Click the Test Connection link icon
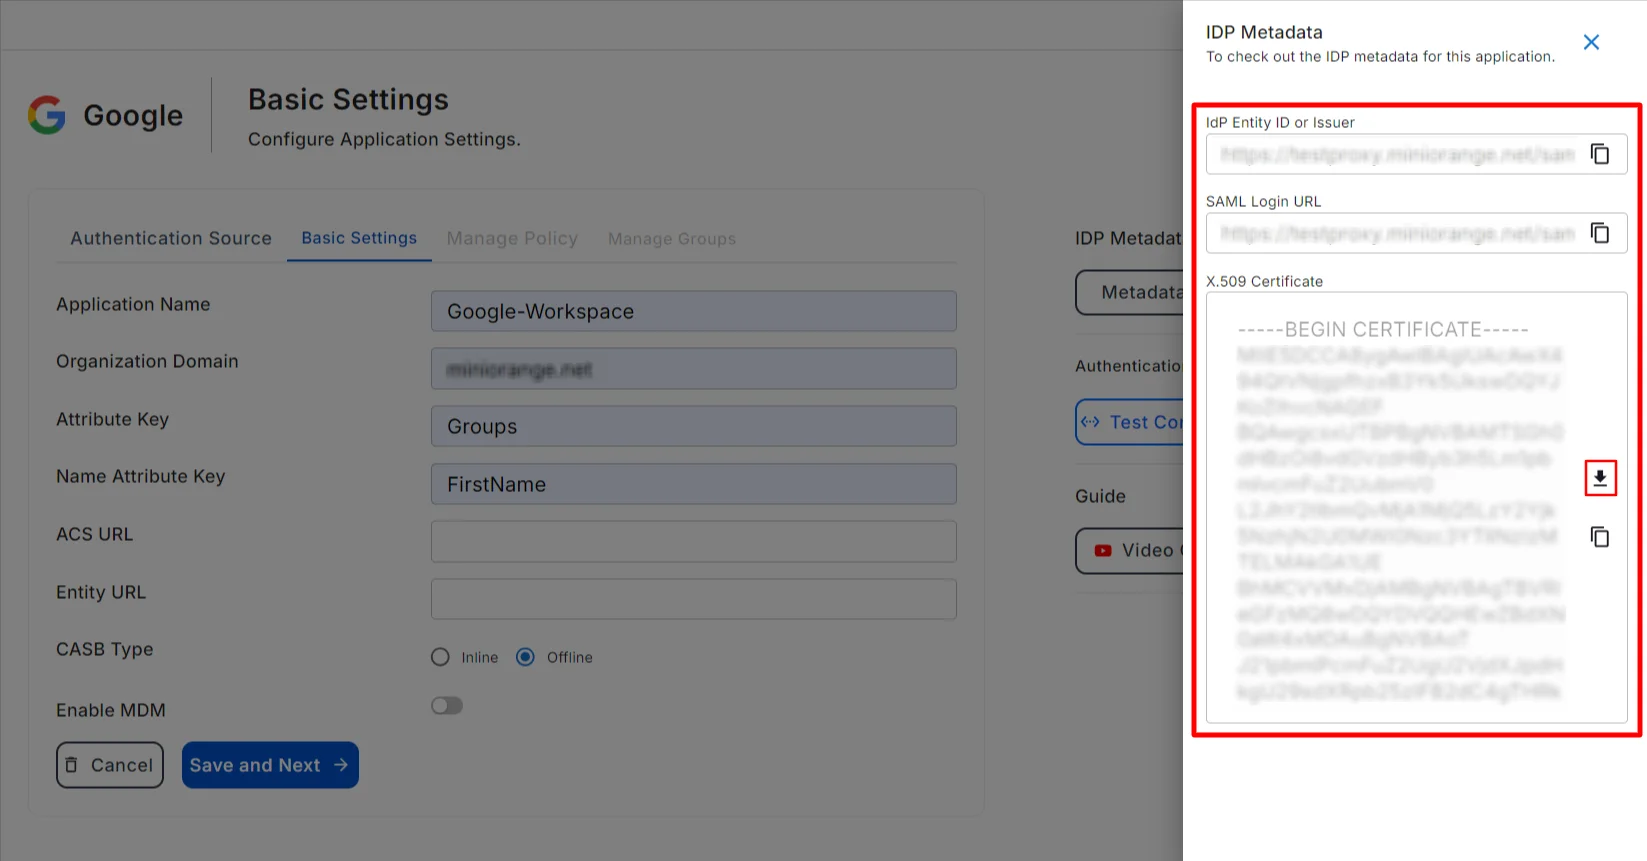1647x861 pixels. pyautogui.click(x=1090, y=422)
